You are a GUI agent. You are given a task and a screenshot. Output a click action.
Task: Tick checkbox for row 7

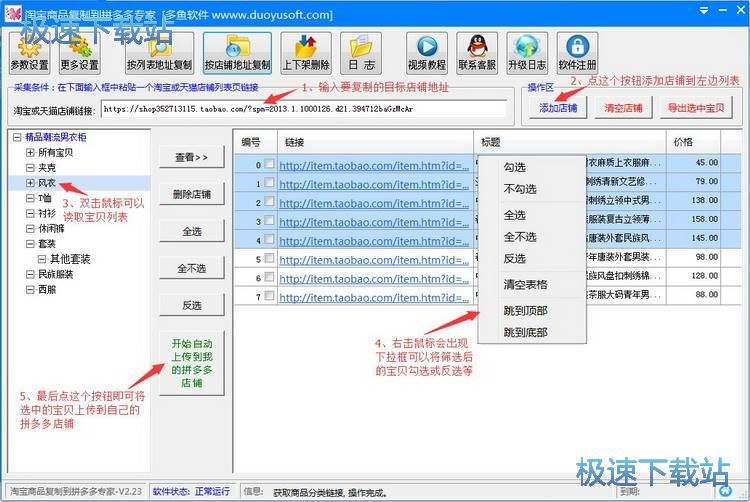tap(269, 296)
